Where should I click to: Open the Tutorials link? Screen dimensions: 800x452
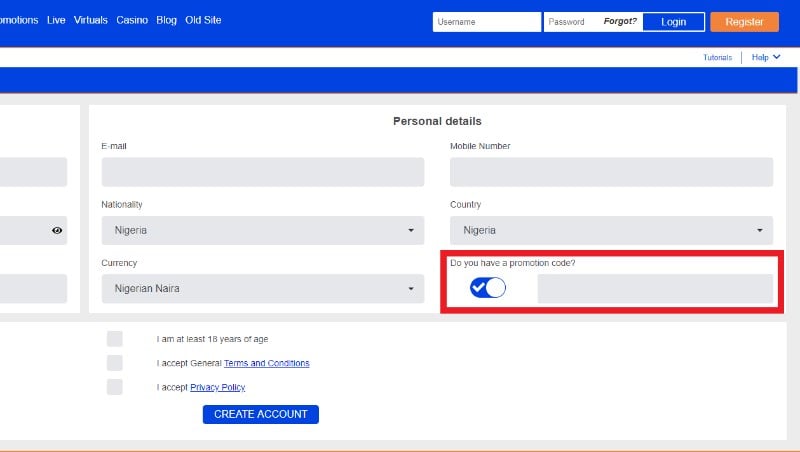point(717,58)
